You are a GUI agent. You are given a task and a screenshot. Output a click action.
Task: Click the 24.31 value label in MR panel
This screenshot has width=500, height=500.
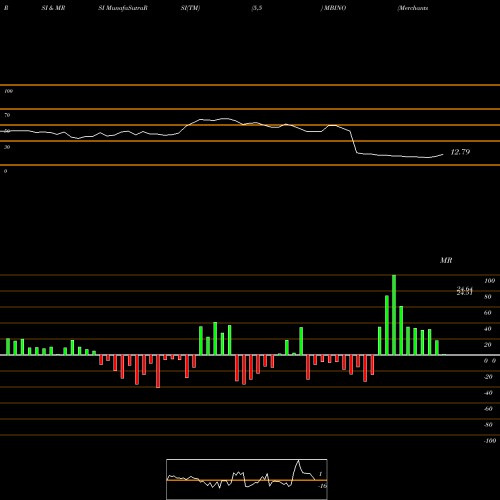tap(465, 293)
